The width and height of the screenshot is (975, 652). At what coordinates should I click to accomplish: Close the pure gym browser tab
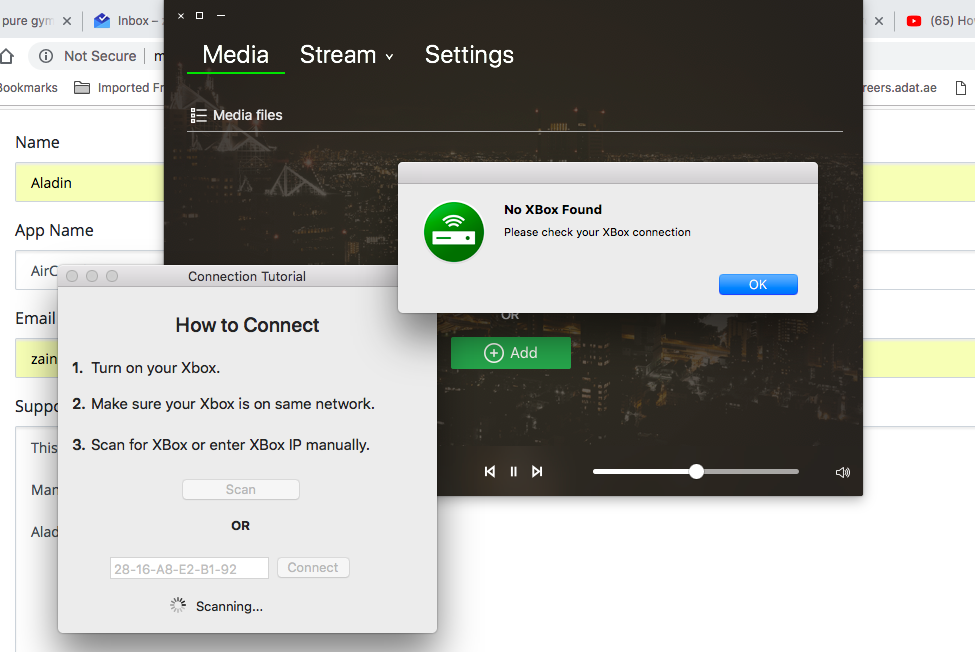coord(67,21)
